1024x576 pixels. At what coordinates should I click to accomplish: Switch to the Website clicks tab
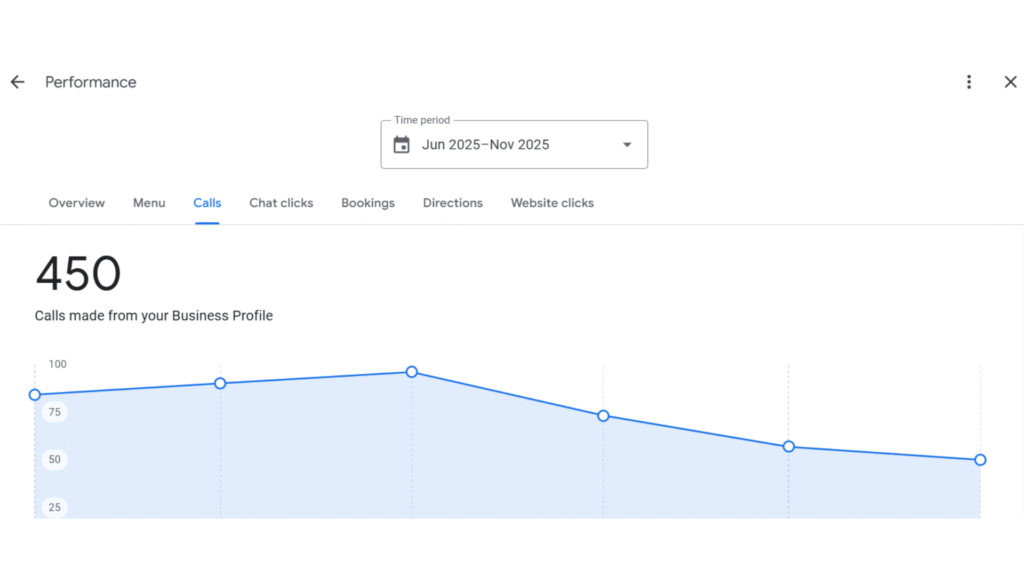pos(552,203)
